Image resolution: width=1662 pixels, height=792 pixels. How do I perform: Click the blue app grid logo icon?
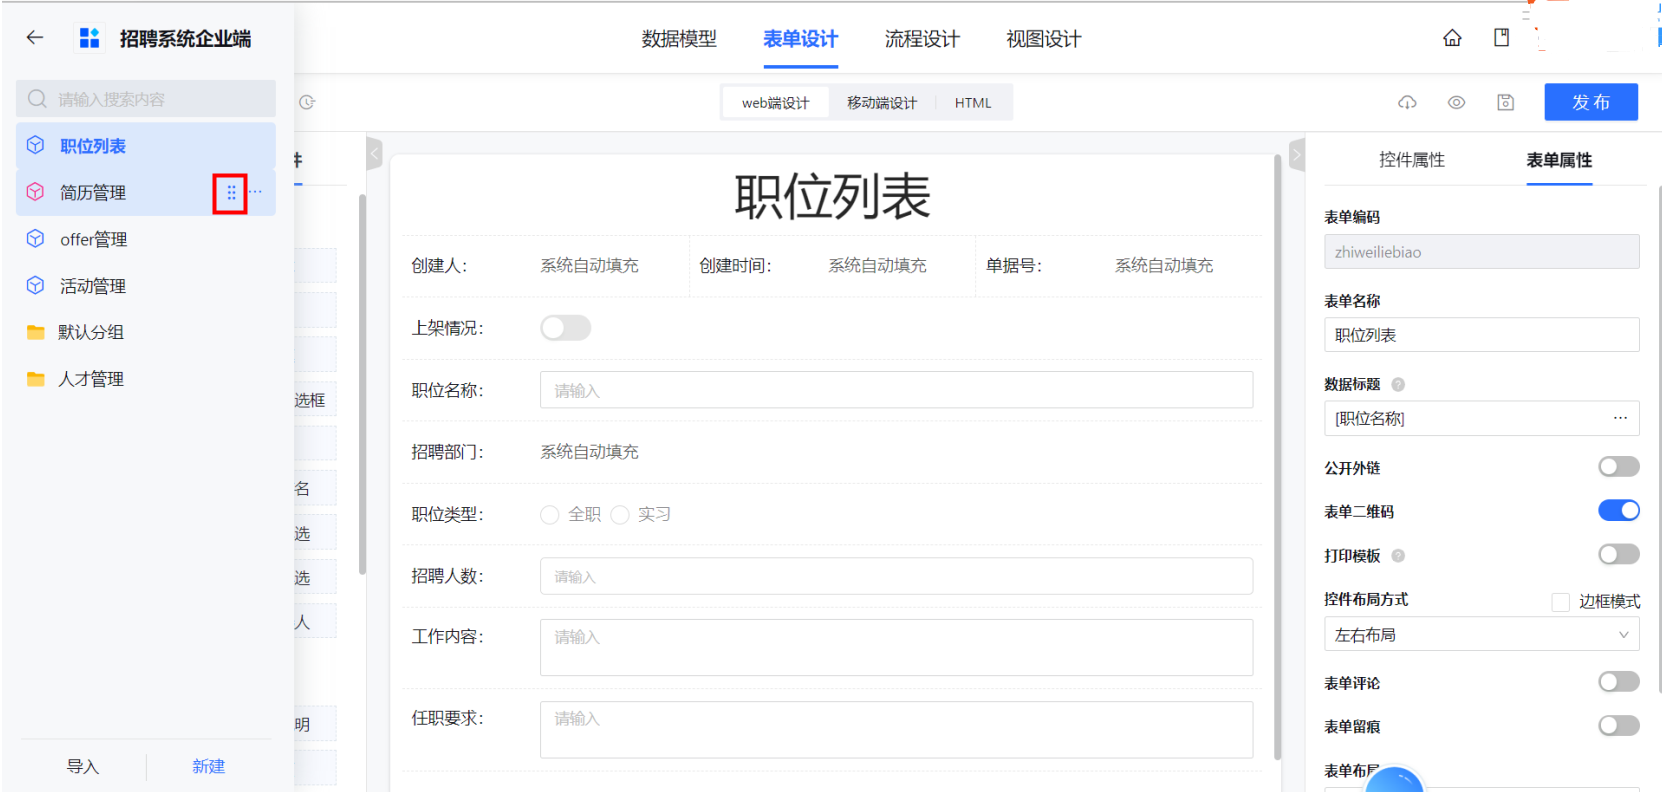pos(89,38)
